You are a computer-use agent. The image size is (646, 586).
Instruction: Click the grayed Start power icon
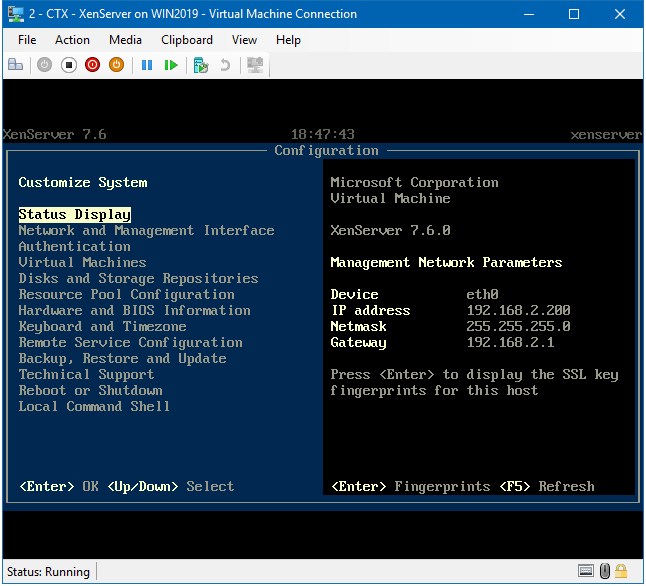click(44, 65)
